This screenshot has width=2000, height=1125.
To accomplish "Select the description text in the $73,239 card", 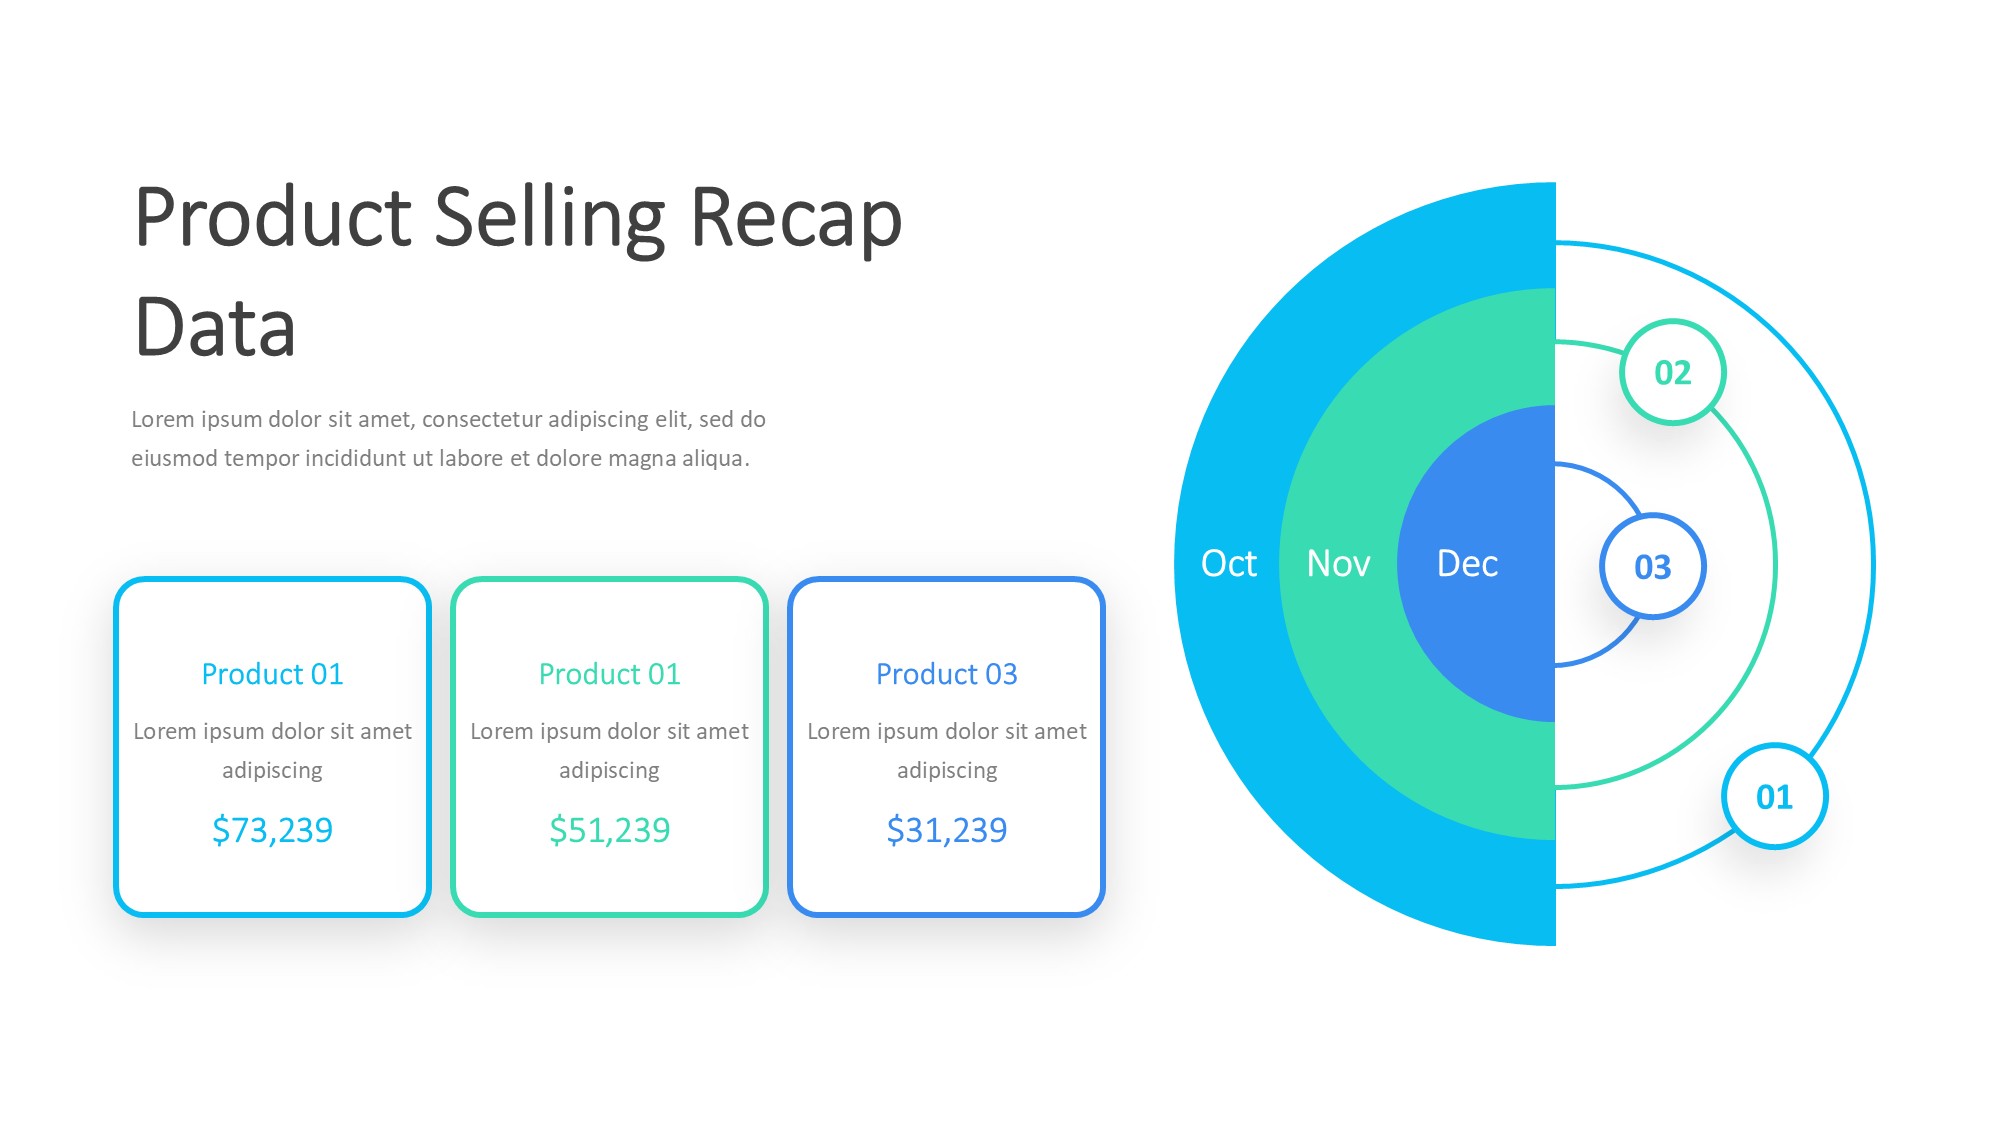I will coord(272,750).
